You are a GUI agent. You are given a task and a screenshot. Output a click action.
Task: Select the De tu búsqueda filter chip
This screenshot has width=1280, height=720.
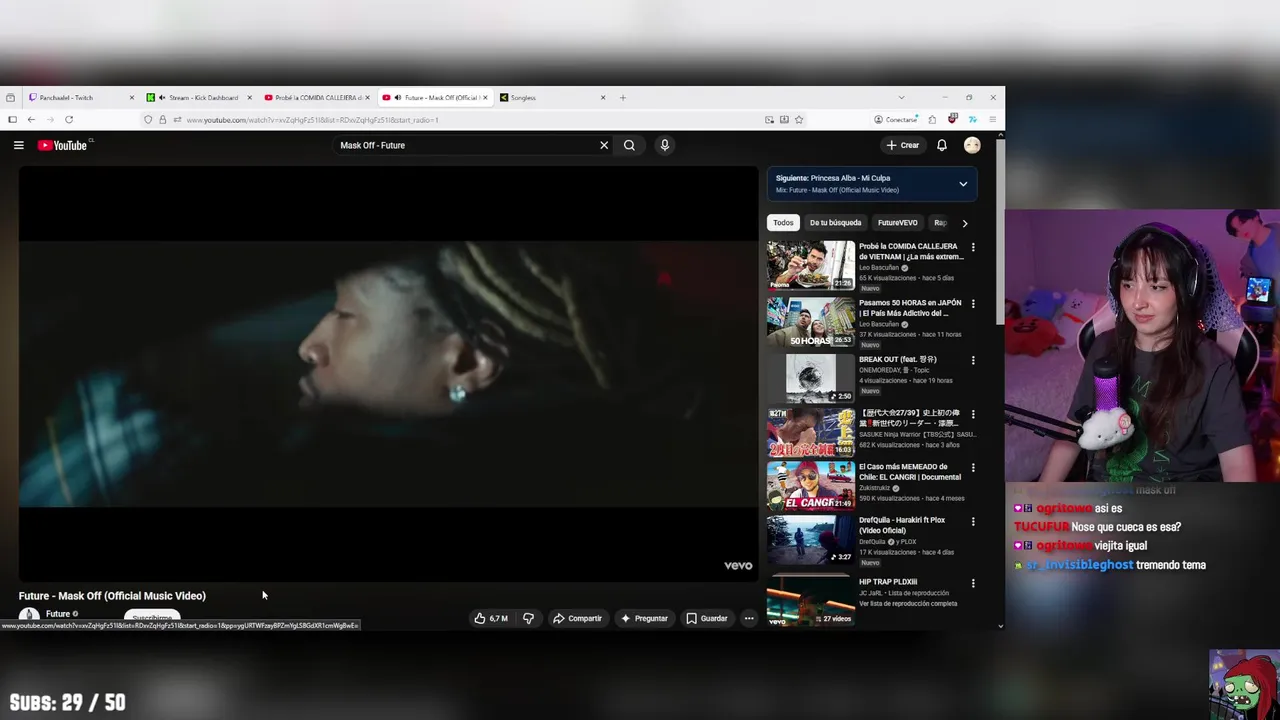pyautogui.click(x=835, y=223)
